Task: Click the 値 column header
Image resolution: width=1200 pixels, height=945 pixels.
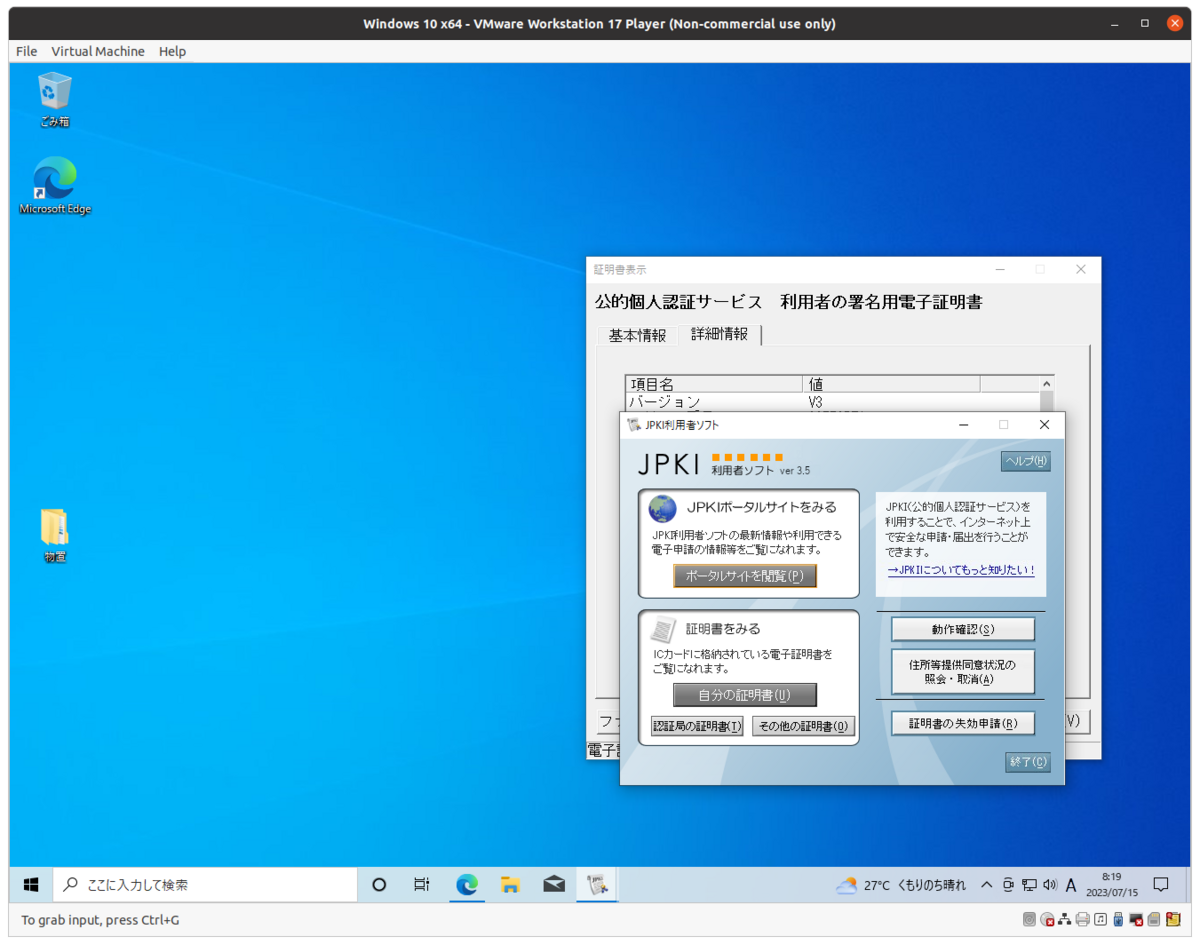Action: [x=891, y=384]
